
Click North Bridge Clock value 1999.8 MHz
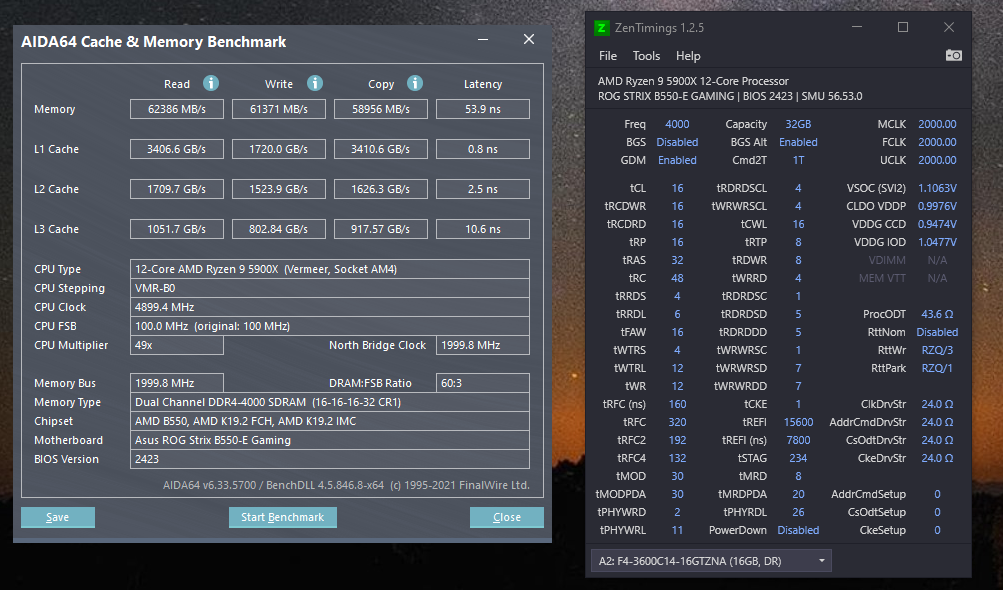(483, 345)
